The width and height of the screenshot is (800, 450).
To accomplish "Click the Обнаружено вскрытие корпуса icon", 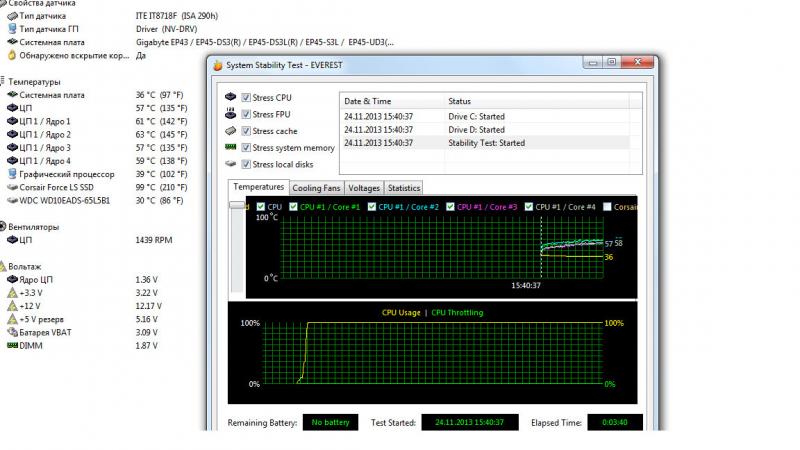I will (x=12, y=55).
